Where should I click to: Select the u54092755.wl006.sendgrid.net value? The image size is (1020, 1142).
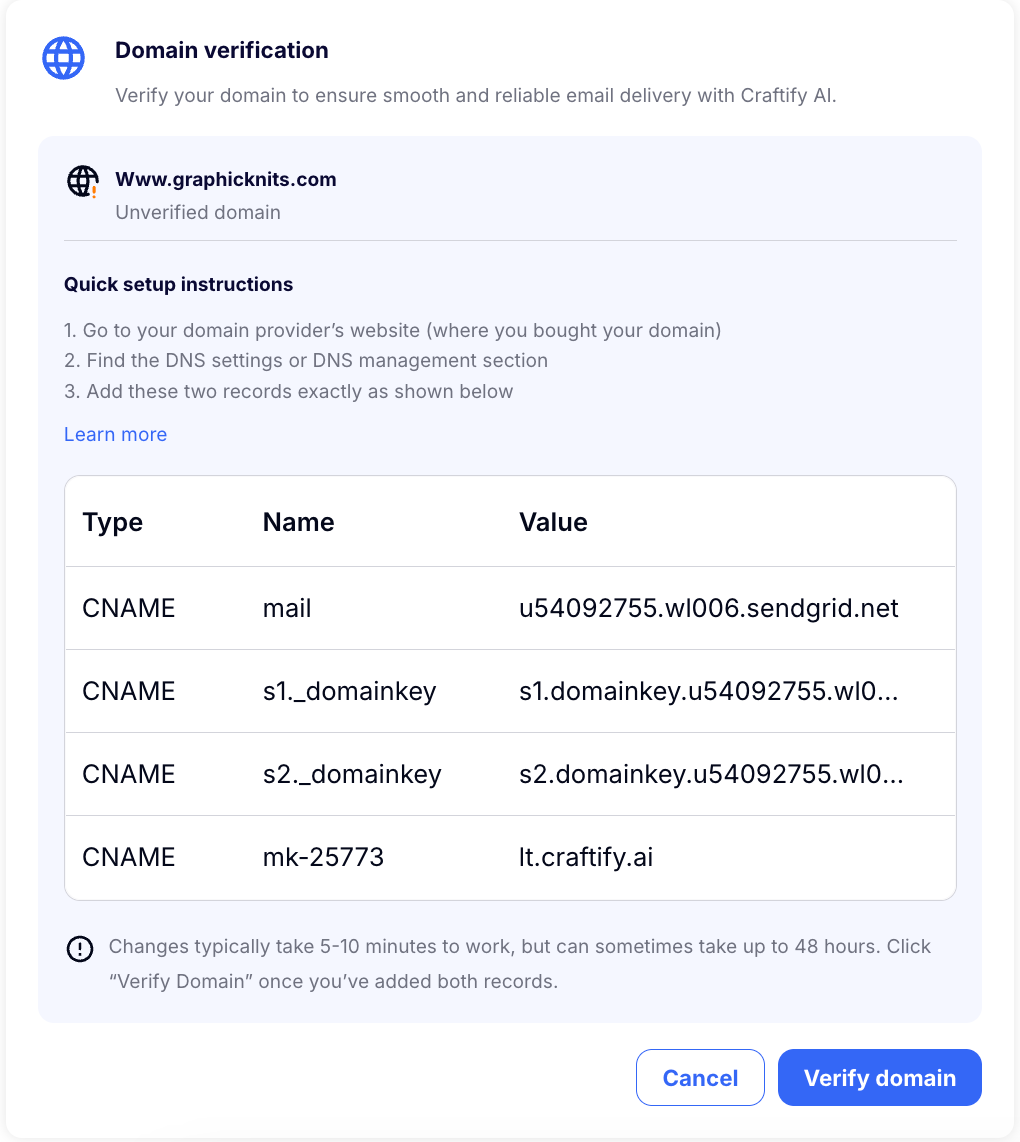[x=708, y=608]
